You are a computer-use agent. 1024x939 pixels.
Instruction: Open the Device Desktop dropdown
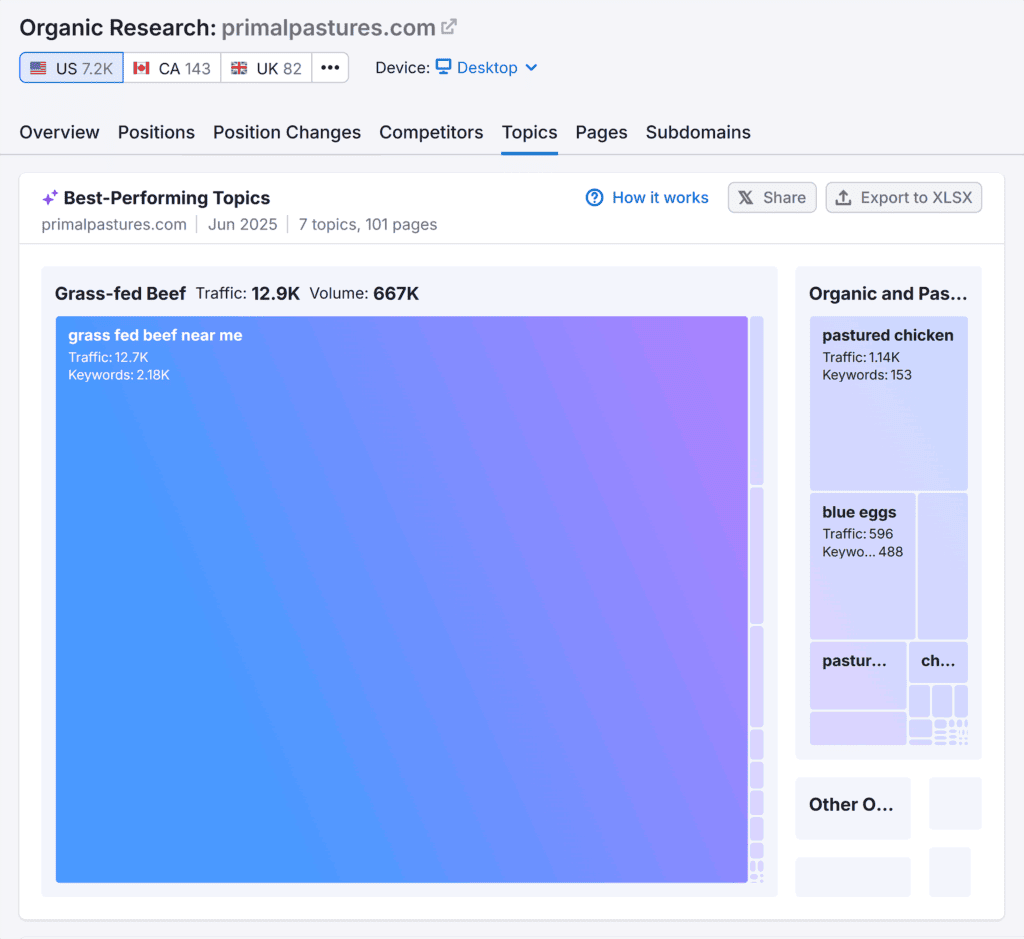point(487,67)
